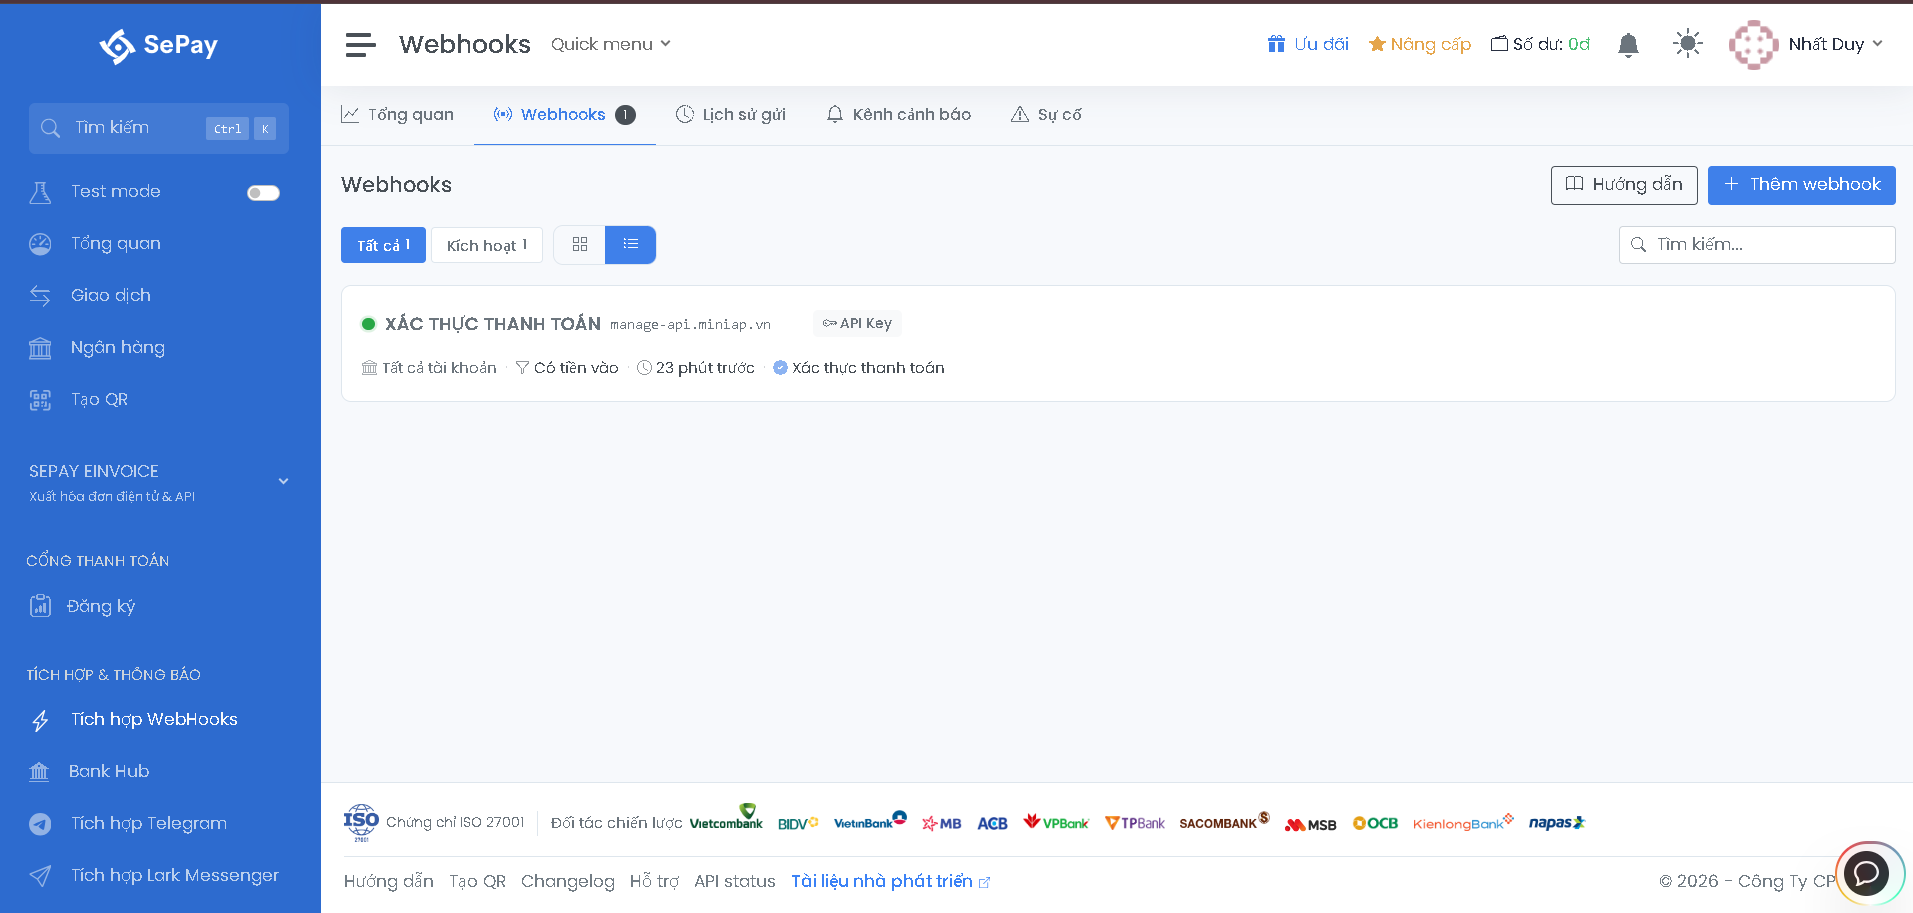Open the Kênh cảnh báo tab
The image size is (1913, 913).
click(x=899, y=115)
